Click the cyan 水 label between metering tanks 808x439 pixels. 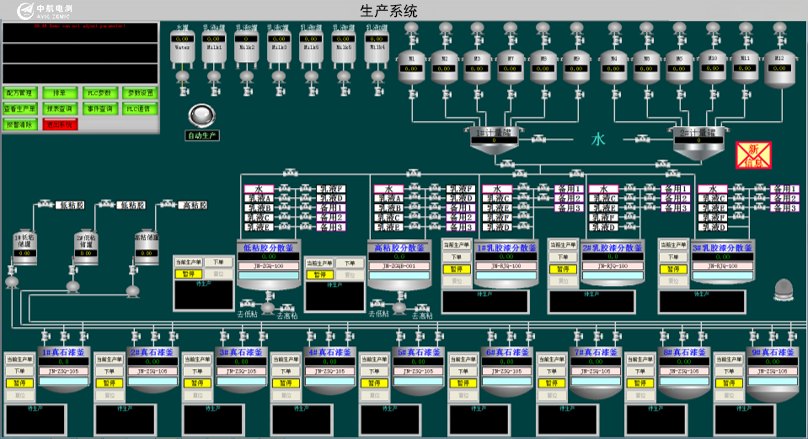[598, 139]
